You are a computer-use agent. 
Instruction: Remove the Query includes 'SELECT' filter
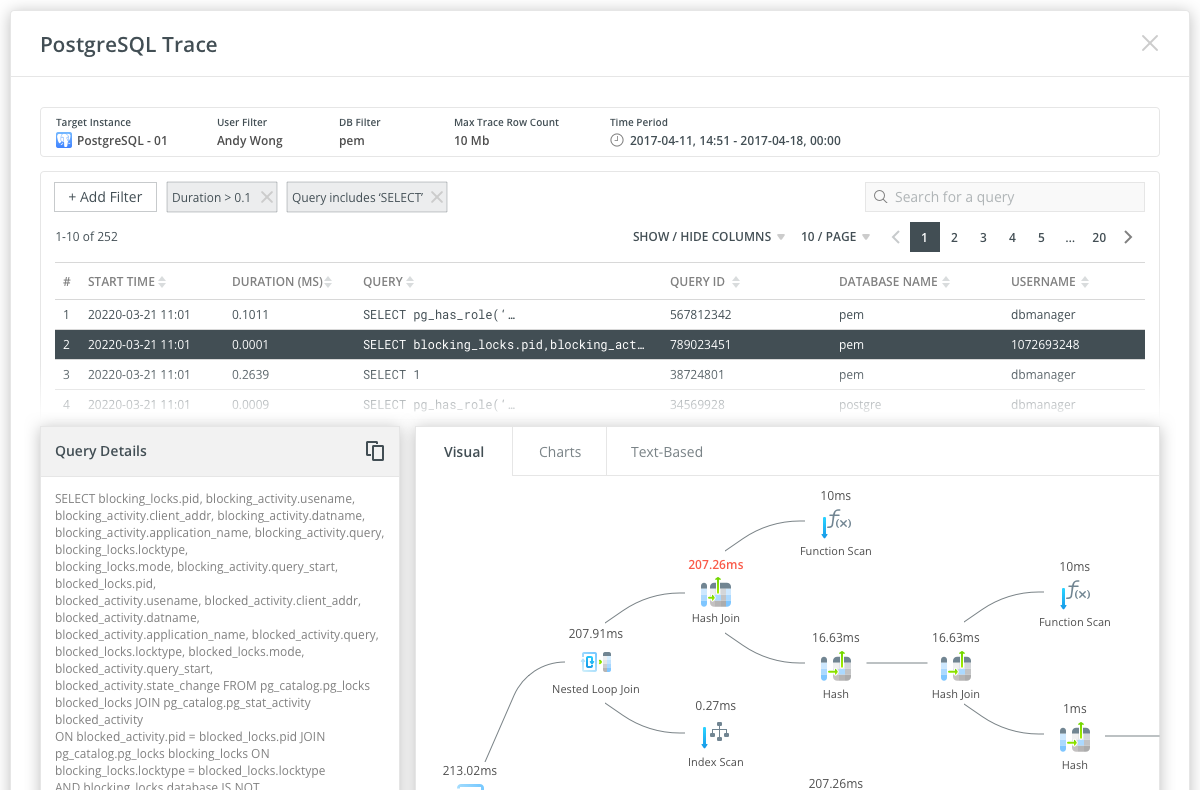(x=436, y=198)
